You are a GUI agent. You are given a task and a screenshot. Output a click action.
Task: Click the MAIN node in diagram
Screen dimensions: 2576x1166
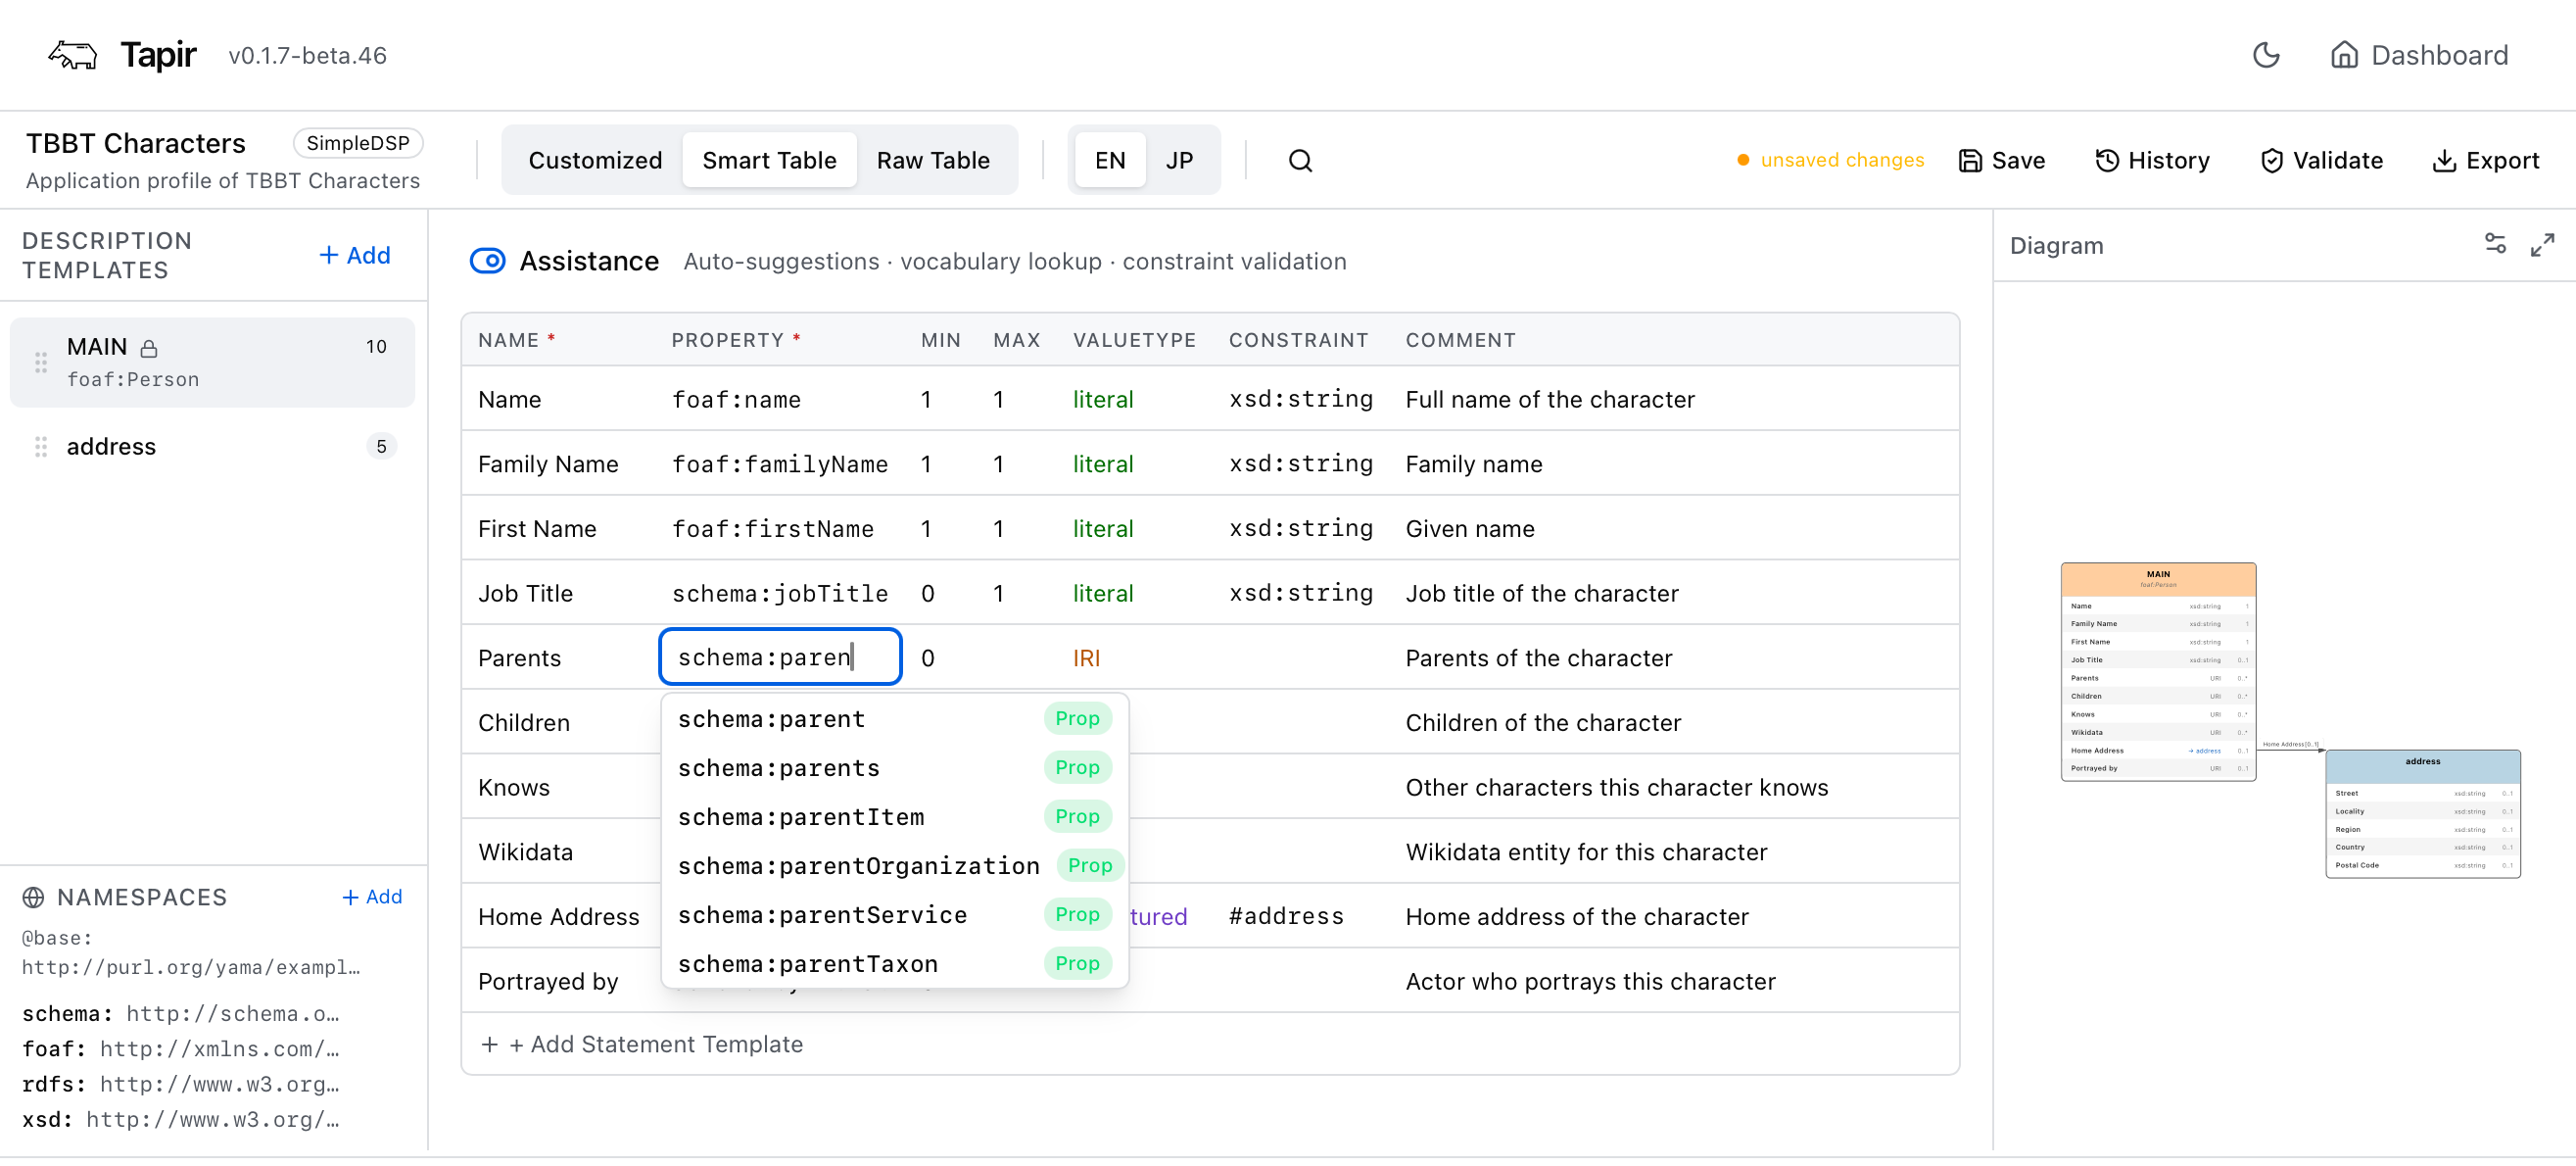[x=2157, y=671]
